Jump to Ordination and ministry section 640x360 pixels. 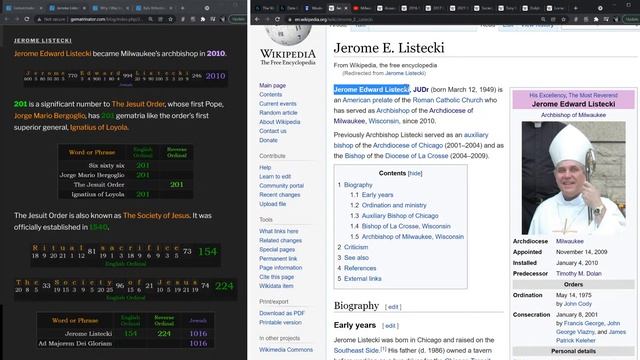click(394, 205)
